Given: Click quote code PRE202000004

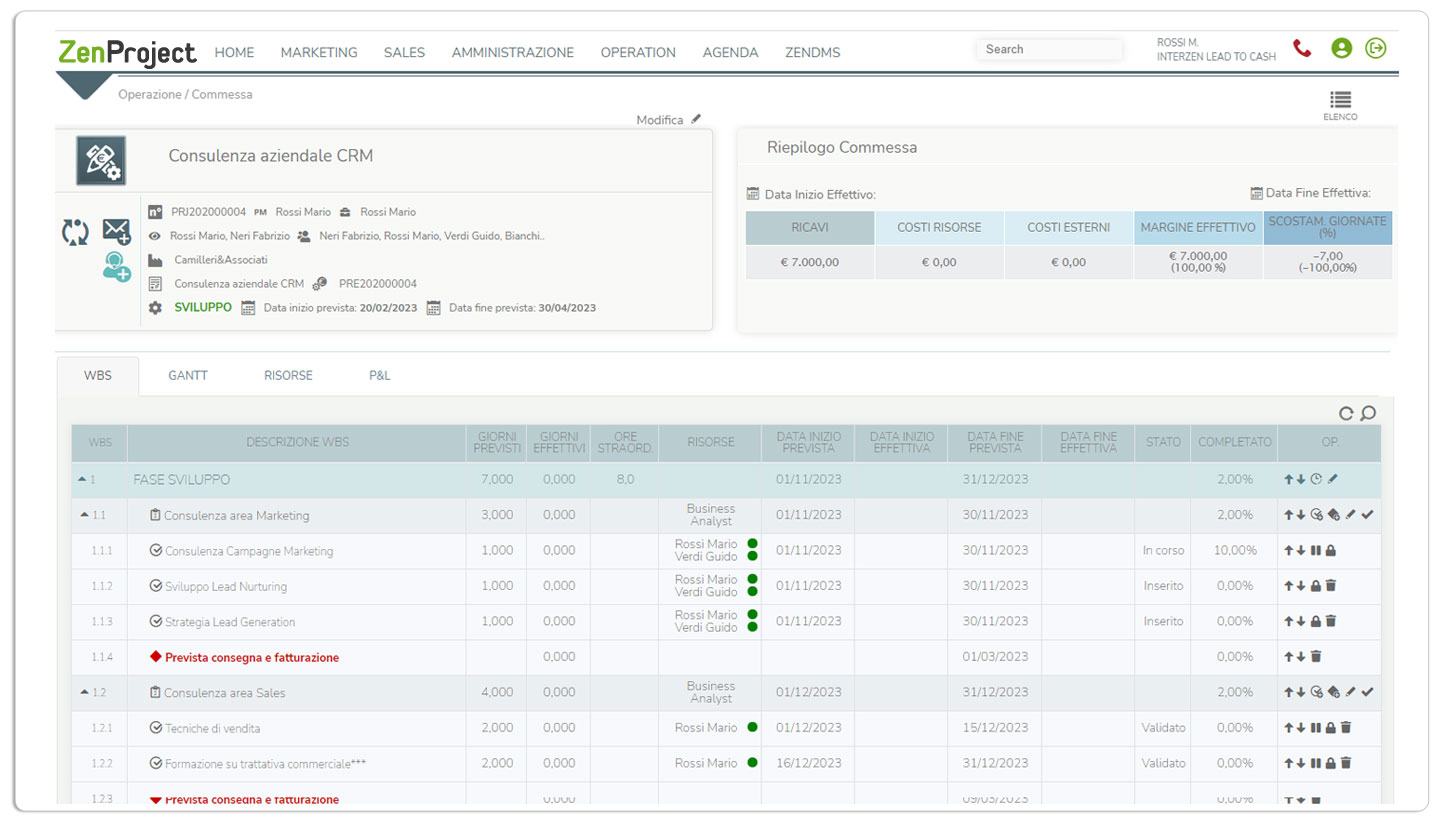Looking at the screenshot, I should pyautogui.click(x=378, y=284).
